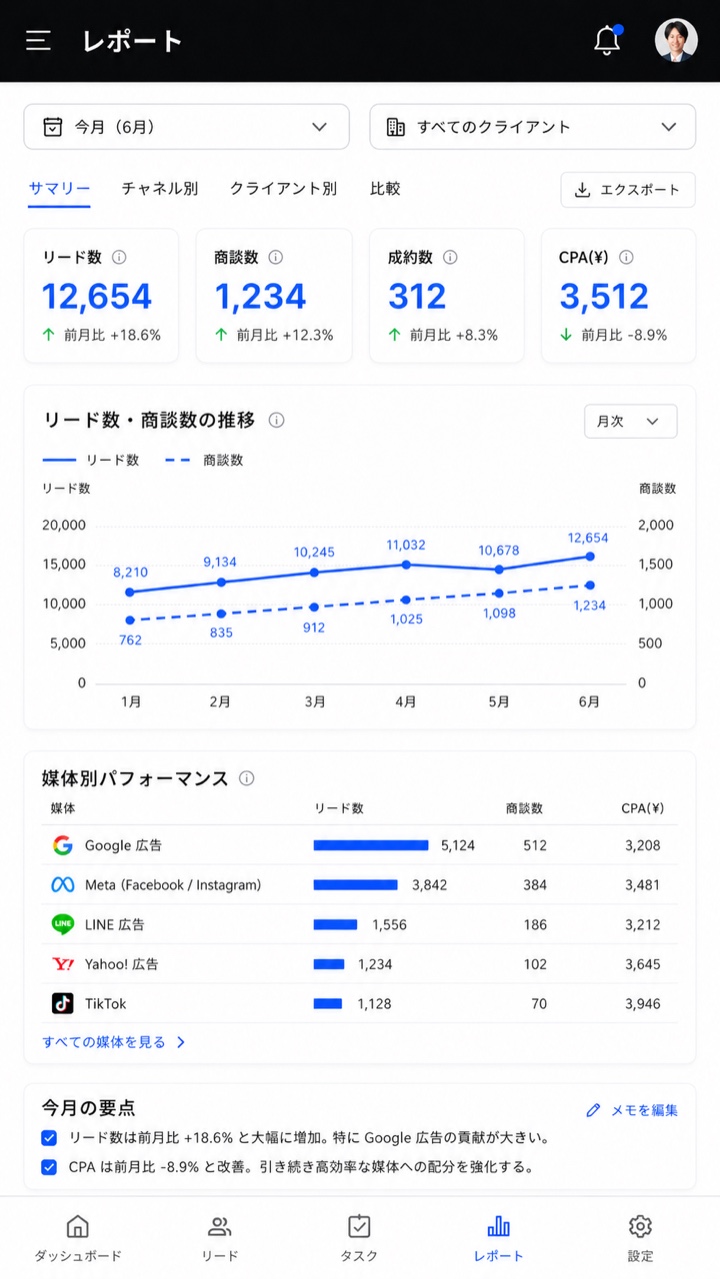Switch to the 比較 tab
This screenshot has height=1279, width=720.
coord(385,188)
